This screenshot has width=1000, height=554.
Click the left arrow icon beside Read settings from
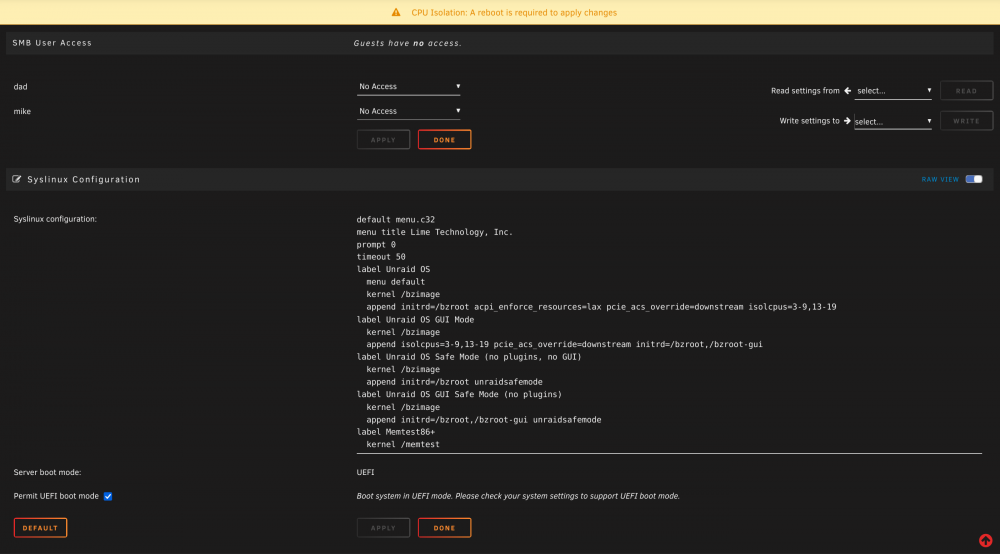click(848, 91)
